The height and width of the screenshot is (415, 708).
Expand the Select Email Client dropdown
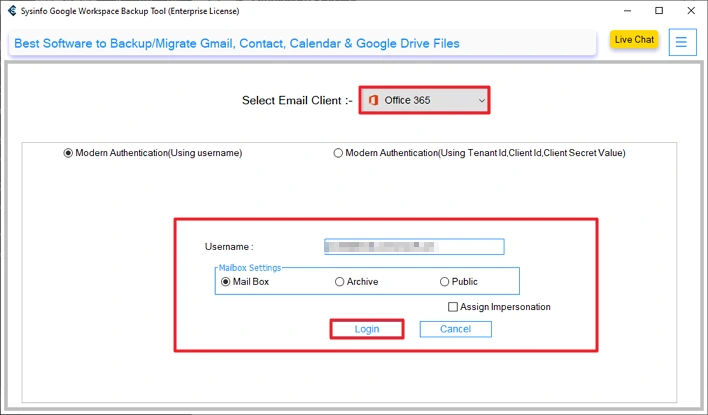pyautogui.click(x=424, y=100)
